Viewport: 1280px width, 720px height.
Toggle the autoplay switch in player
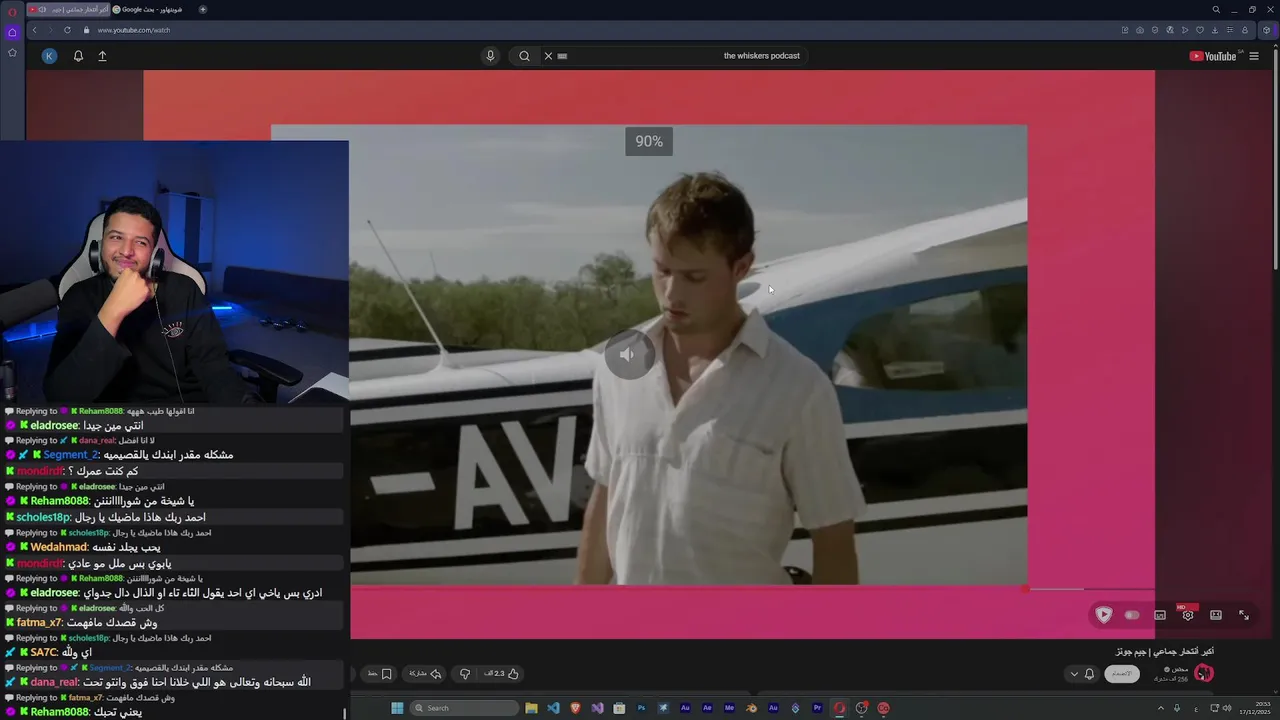coord(1132,615)
